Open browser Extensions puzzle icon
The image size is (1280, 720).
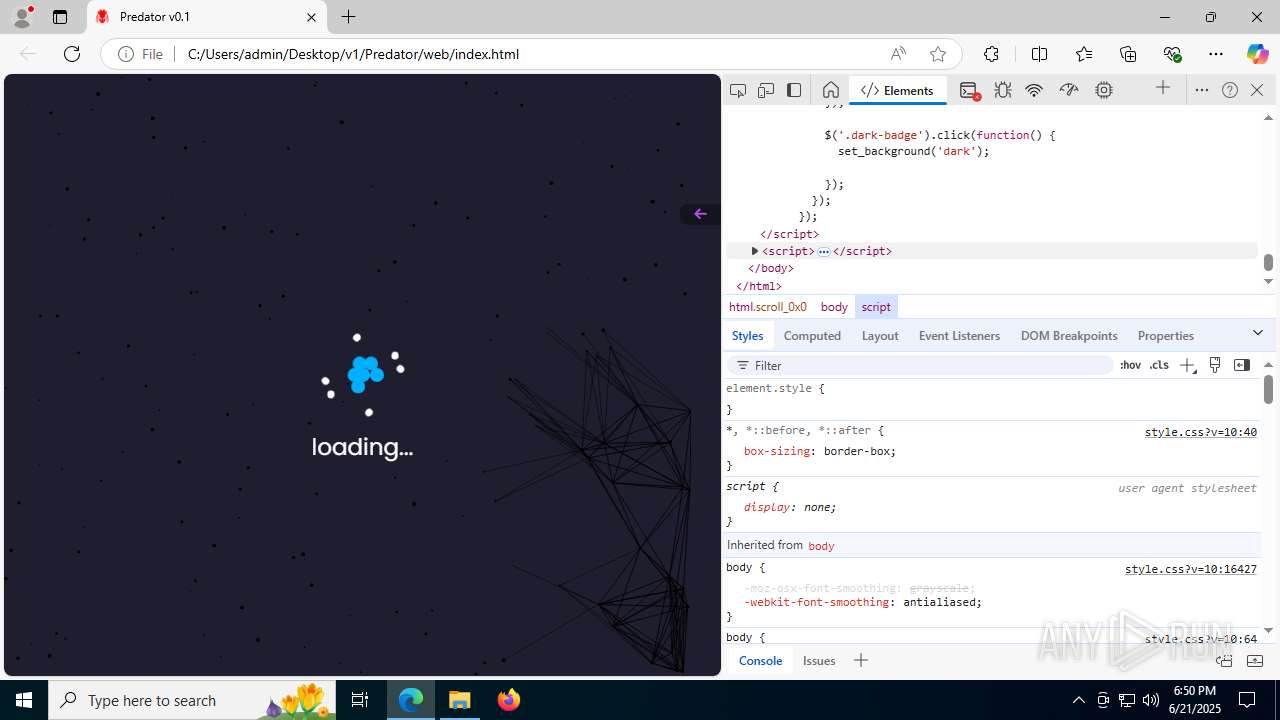(991, 54)
